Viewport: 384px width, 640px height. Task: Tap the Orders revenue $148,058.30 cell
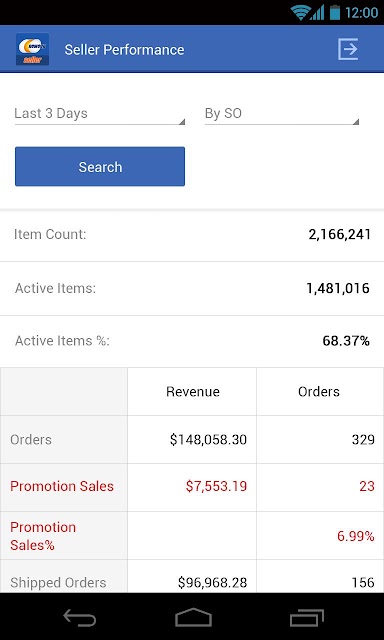[x=209, y=440]
